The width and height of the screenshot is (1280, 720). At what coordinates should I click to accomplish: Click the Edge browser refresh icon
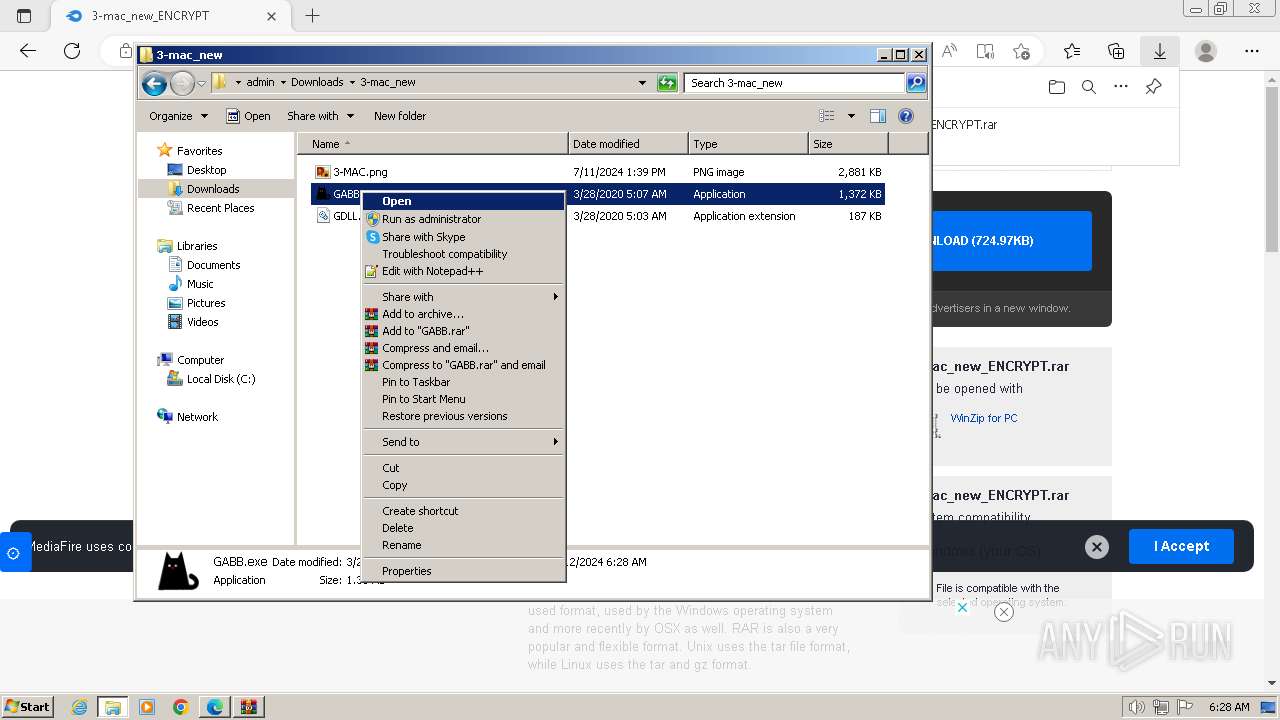pos(72,51)
